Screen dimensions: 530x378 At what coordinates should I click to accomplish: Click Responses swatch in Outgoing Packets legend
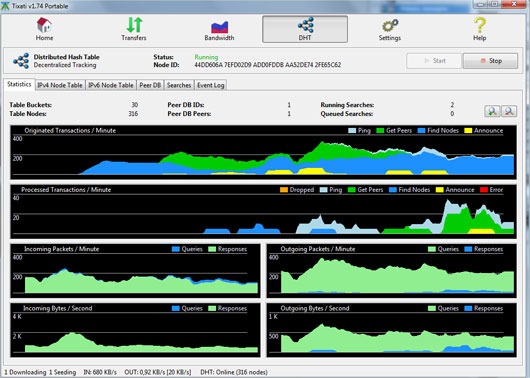[468, 249]
